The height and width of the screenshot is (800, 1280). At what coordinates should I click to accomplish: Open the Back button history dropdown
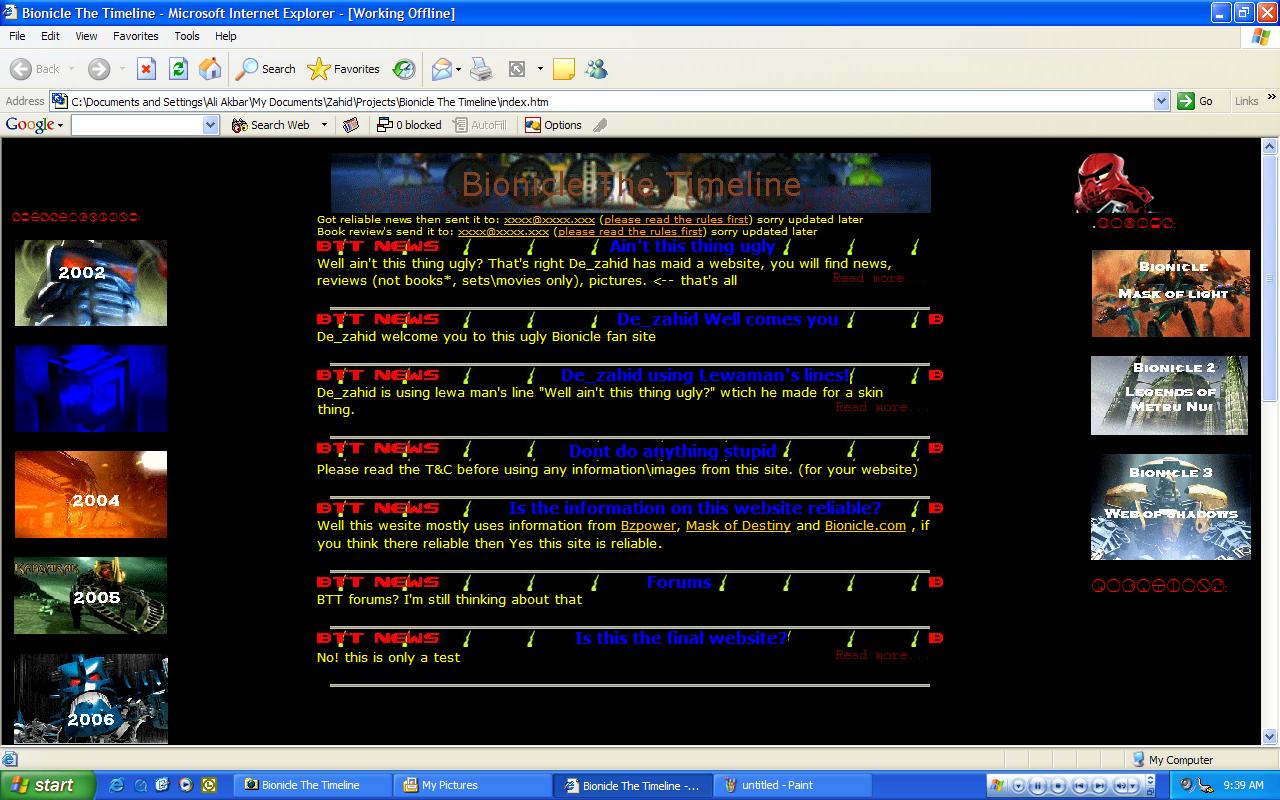click(x=73, y=69)
